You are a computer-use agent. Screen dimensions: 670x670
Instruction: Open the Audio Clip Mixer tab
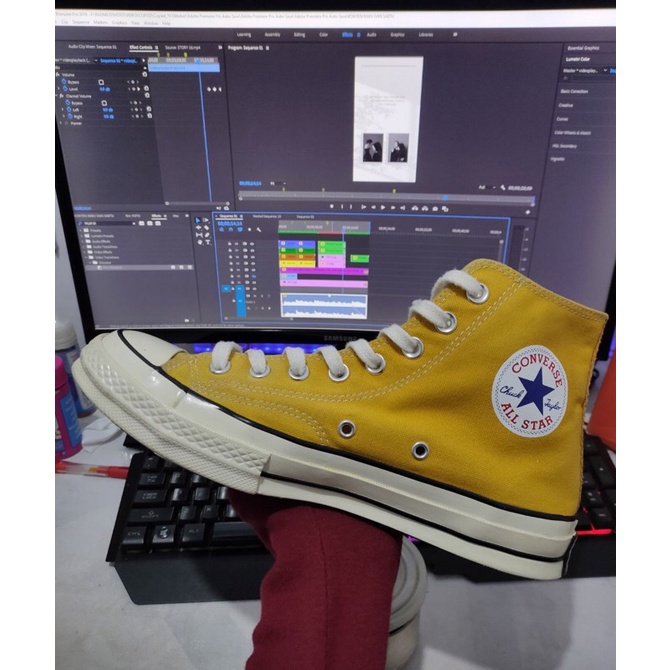point(92,47)
